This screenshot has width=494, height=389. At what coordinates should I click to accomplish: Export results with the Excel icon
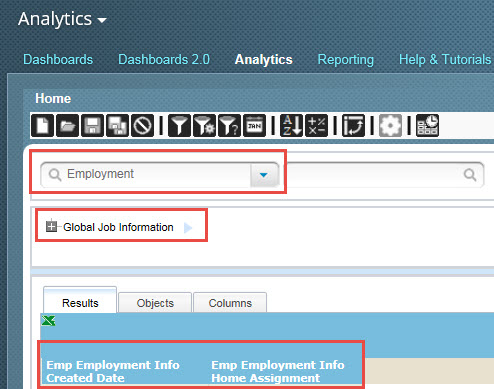pyautogui.click(x=49, y=321)
